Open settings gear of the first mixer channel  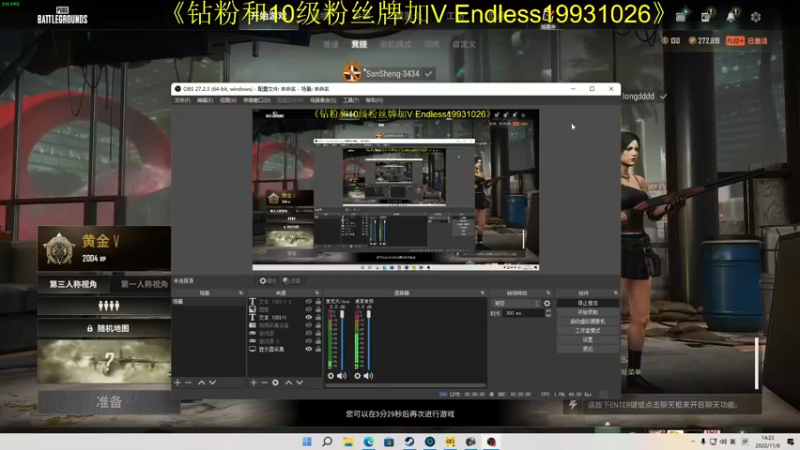(331, 376)
